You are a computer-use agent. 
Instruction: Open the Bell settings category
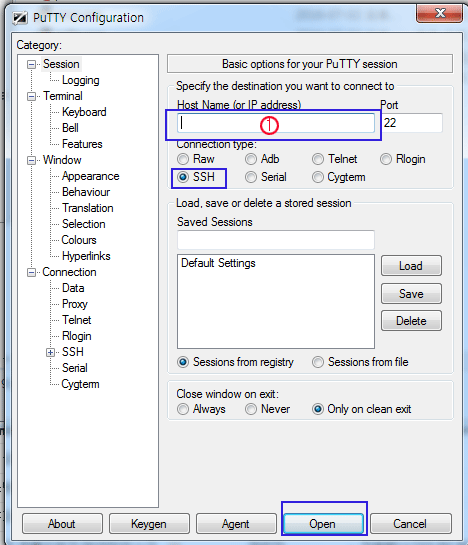point(70,128)
